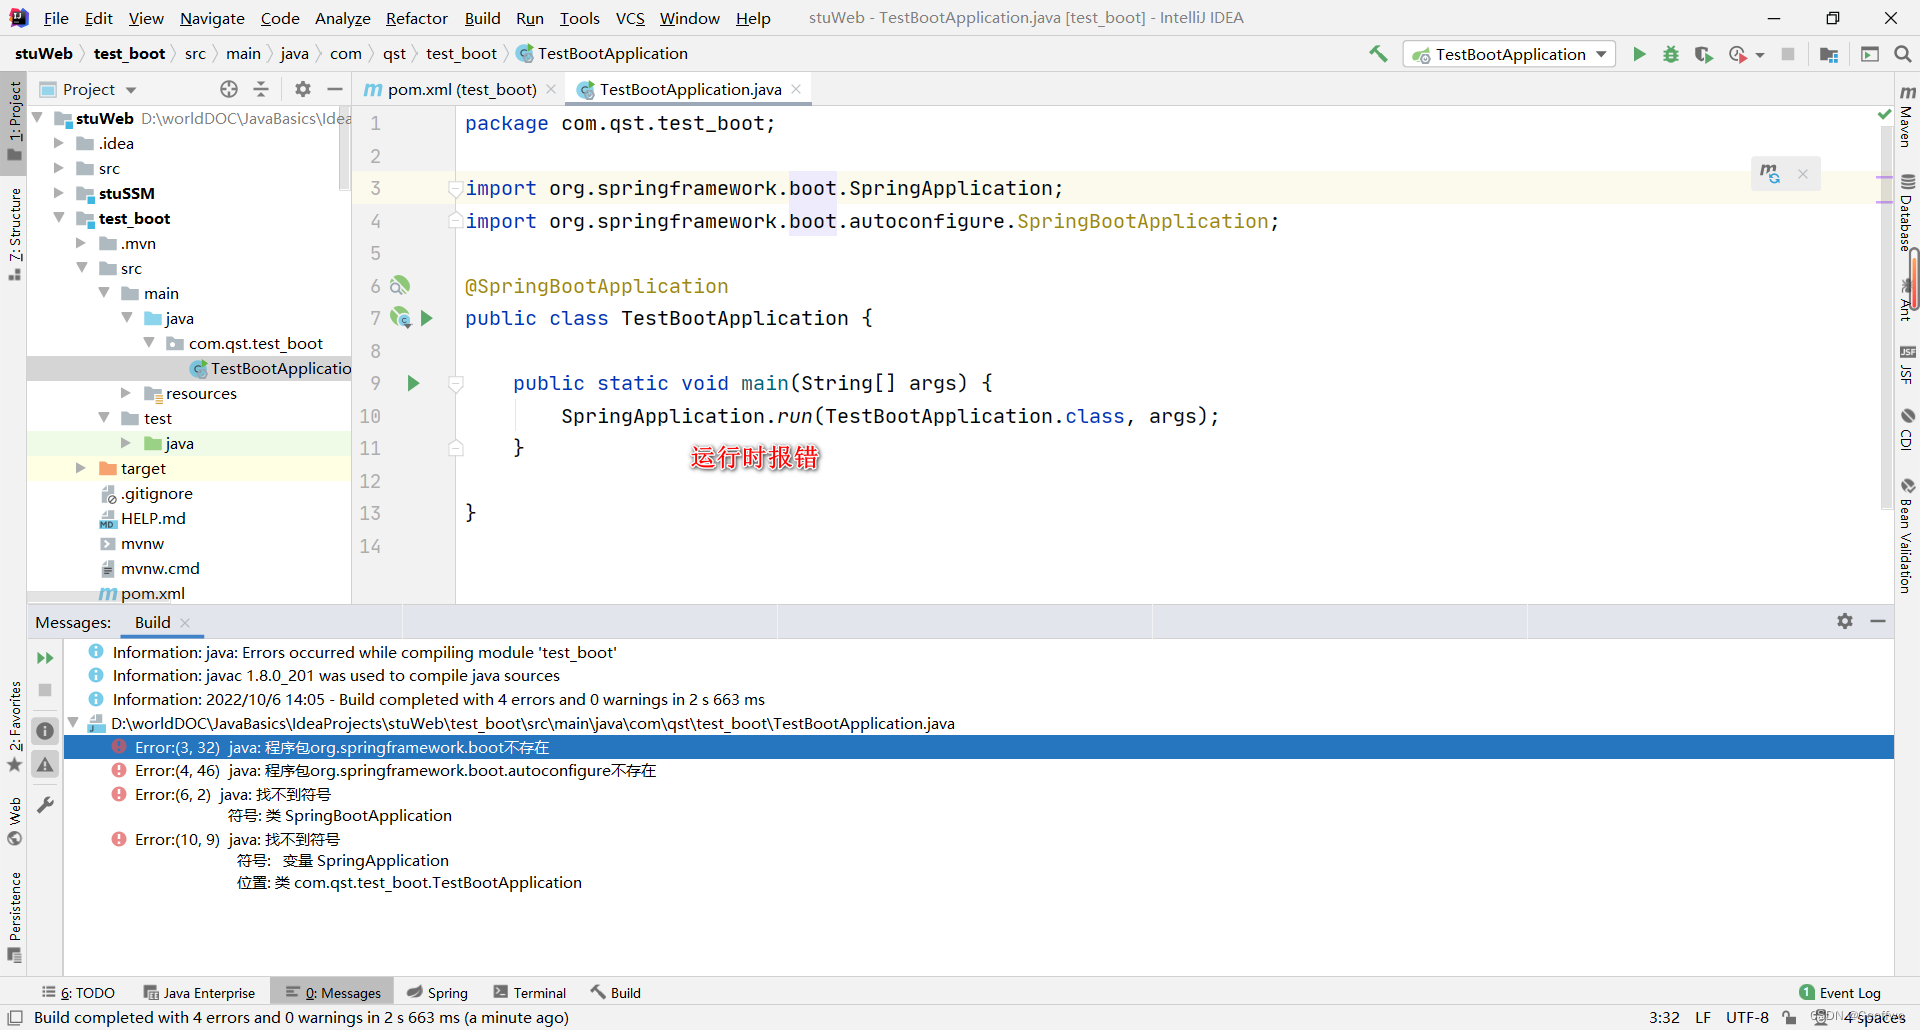Open Messages panel settings gear
Image resolution: width=1920 pixels, height=1030 pixels.
1845,621
